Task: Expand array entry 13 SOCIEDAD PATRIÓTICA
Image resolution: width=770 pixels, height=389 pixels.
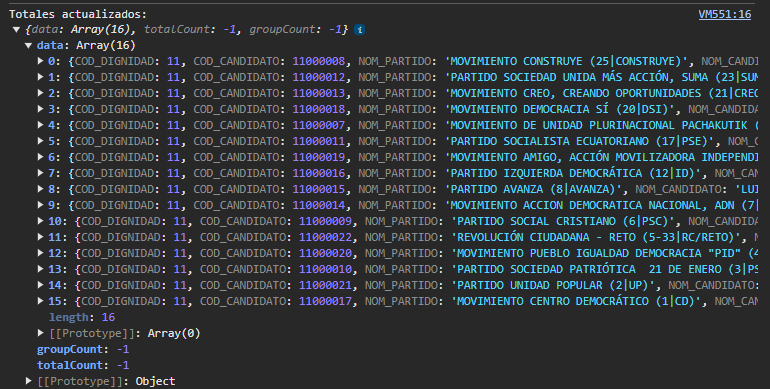Action: (41, 269)
